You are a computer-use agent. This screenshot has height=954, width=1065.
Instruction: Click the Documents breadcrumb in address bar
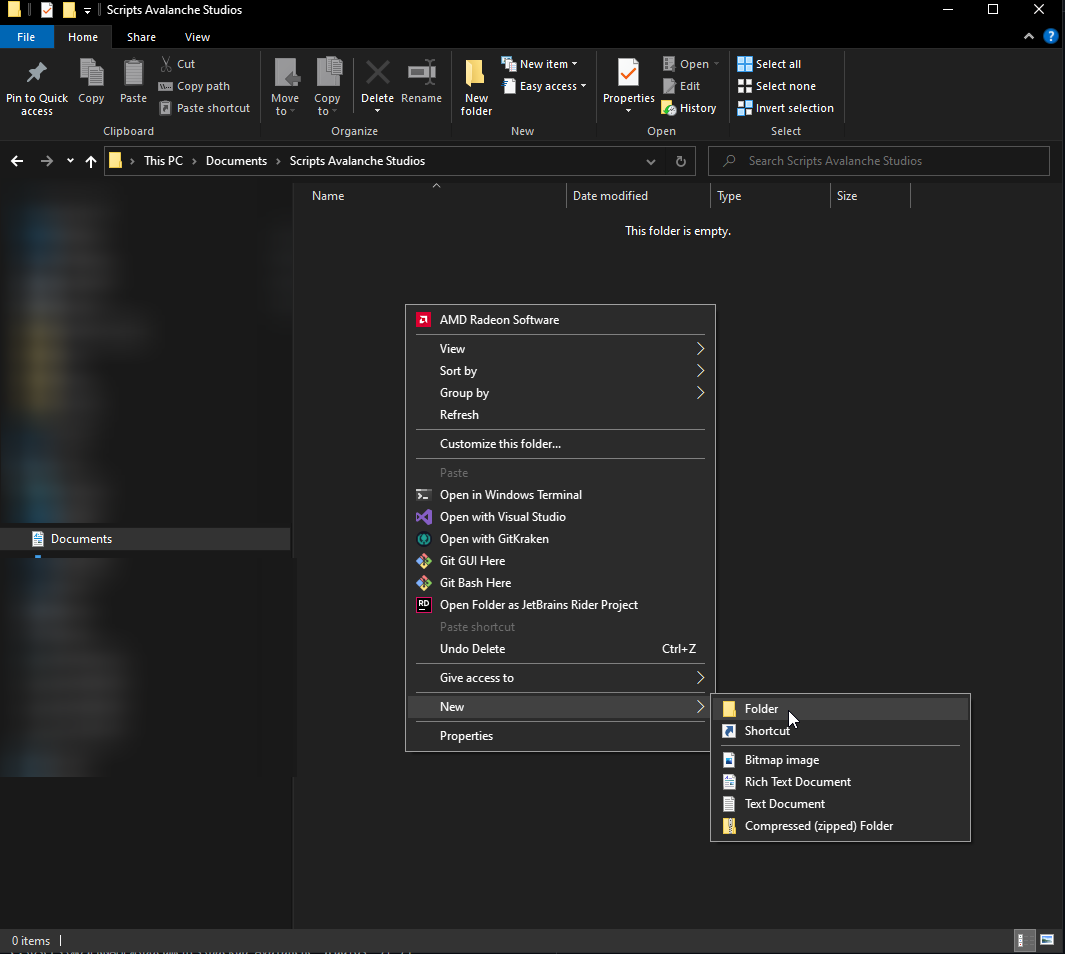point(236,161)
